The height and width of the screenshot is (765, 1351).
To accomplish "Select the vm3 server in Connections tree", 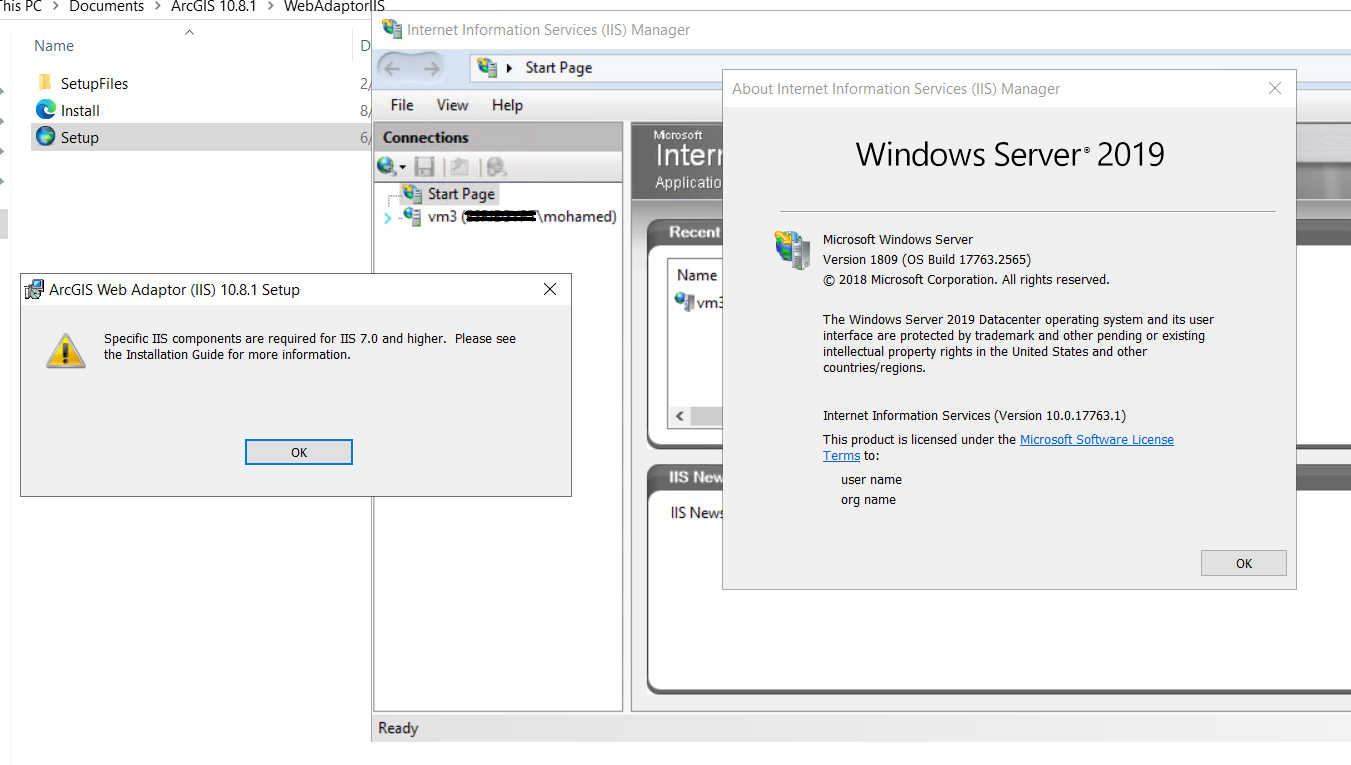I will coord(522,216).
